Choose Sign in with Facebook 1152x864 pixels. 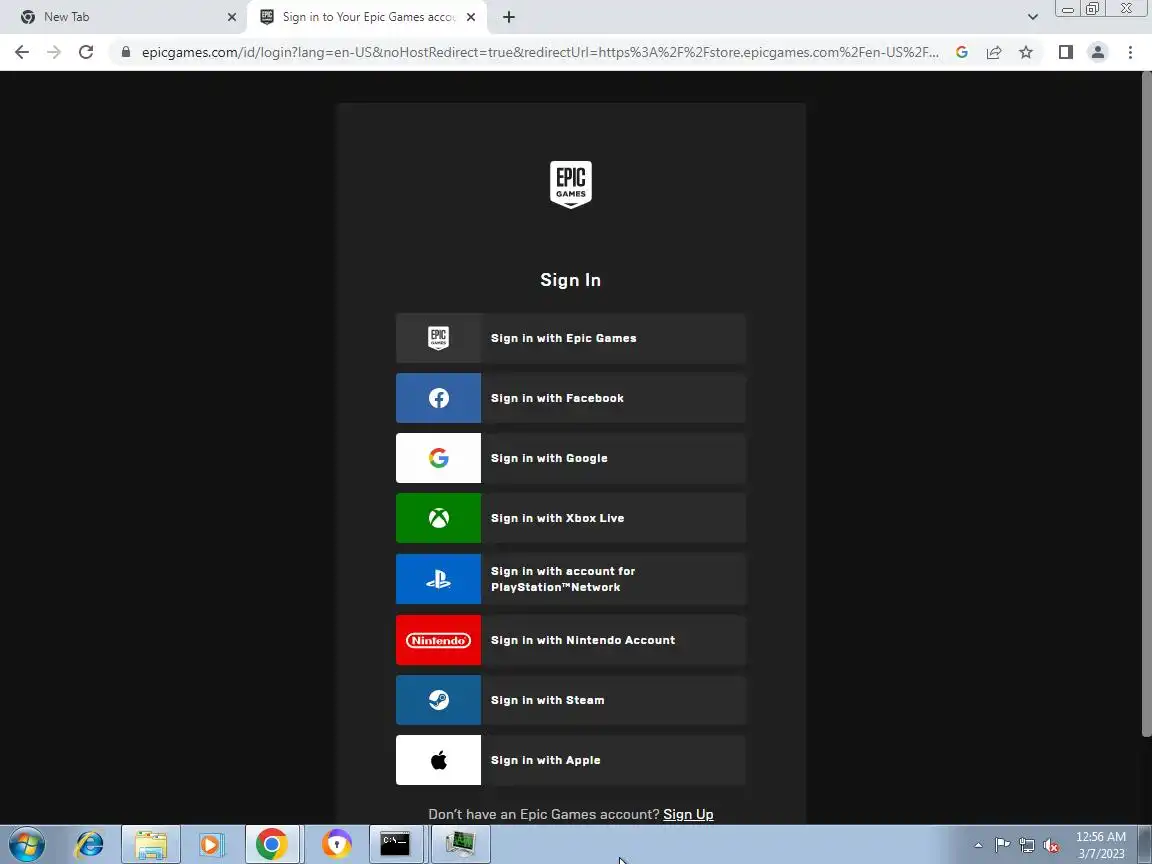(571, 398)
